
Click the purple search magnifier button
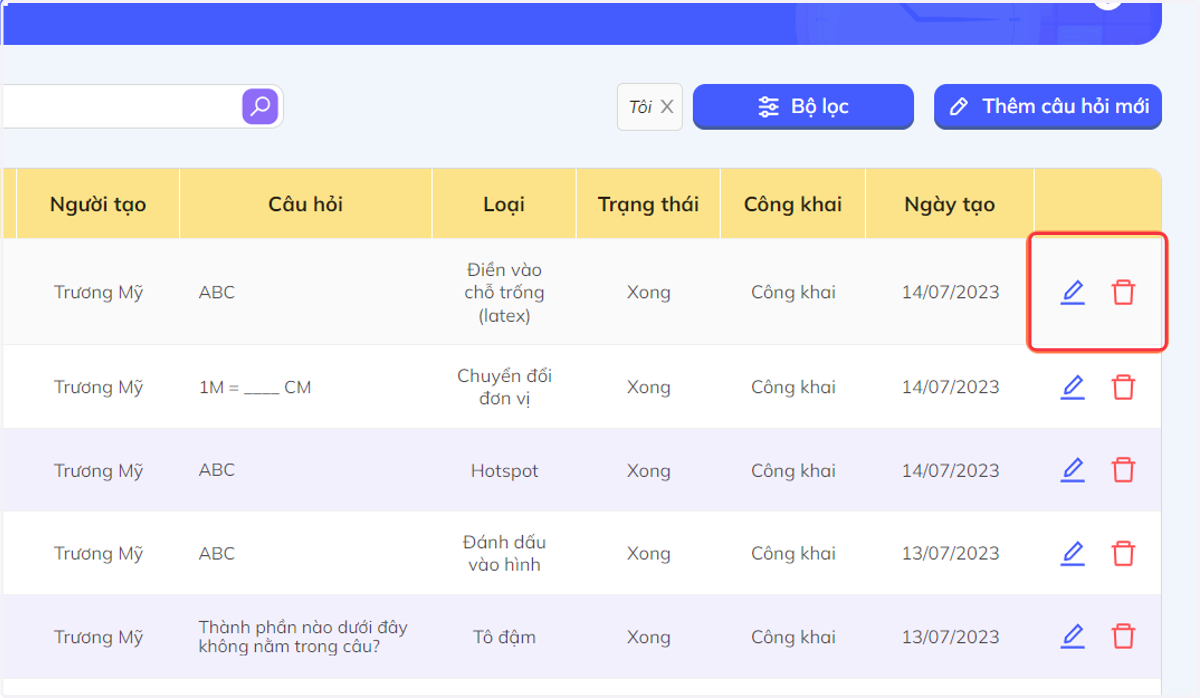(260, 106)
